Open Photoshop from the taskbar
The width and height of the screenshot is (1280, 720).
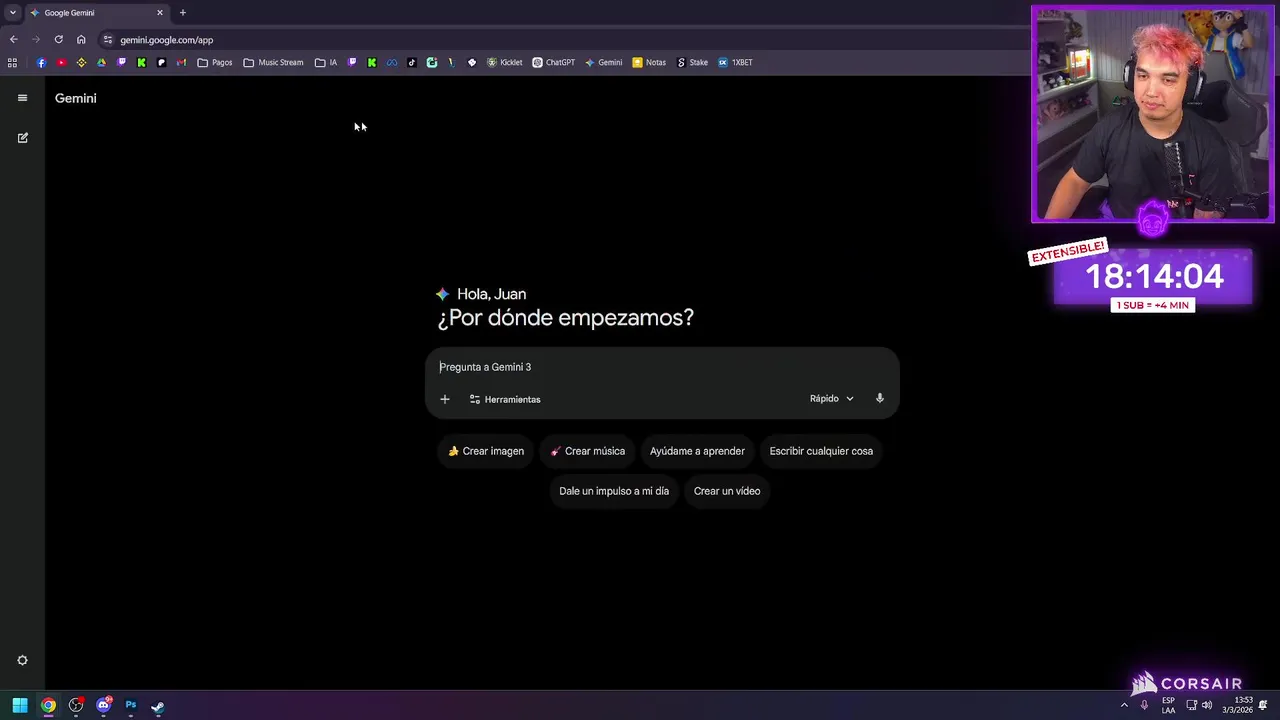(x=130, y=705)
